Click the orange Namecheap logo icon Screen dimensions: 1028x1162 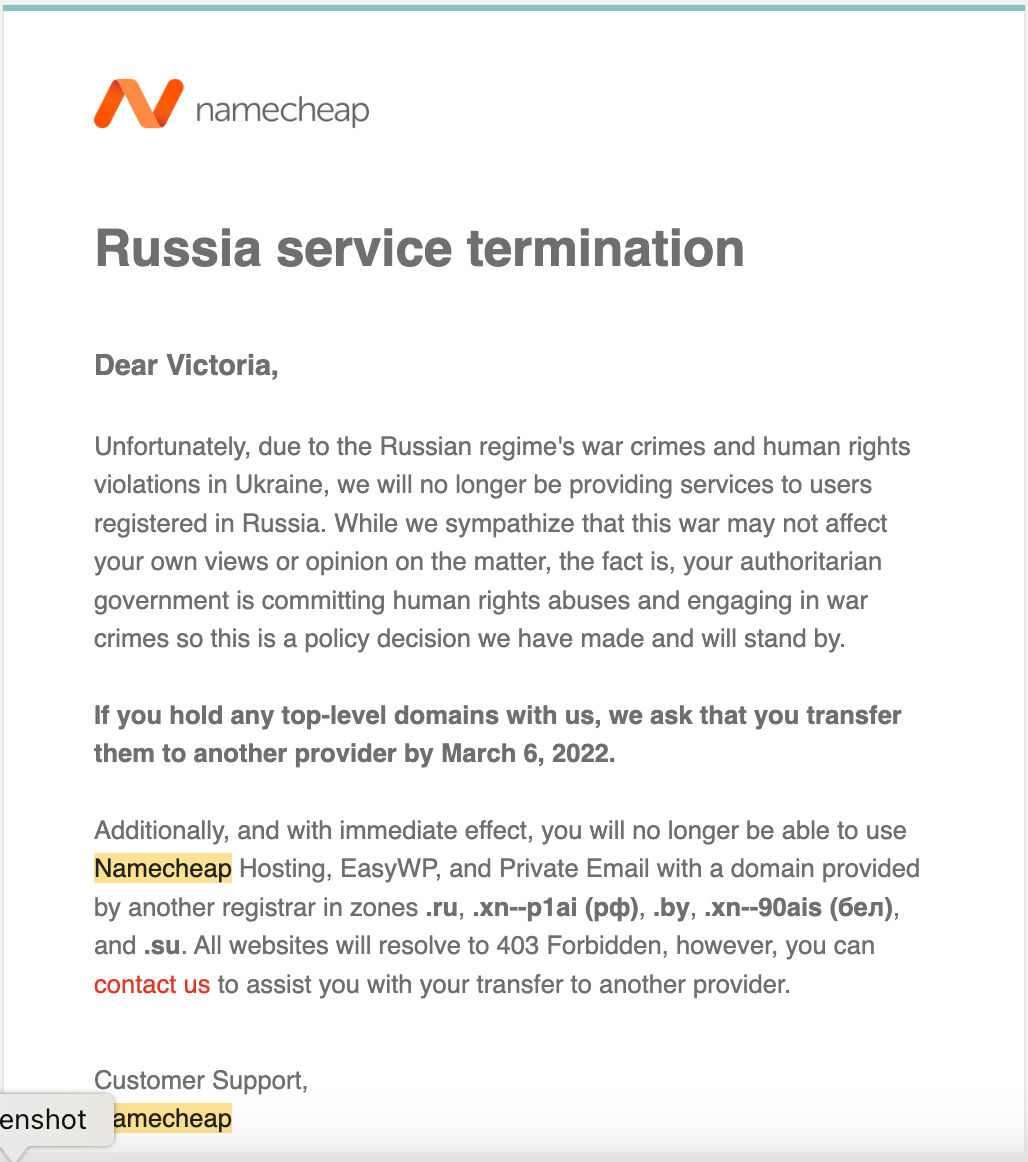pyautogui.click(x=138, y=104)
